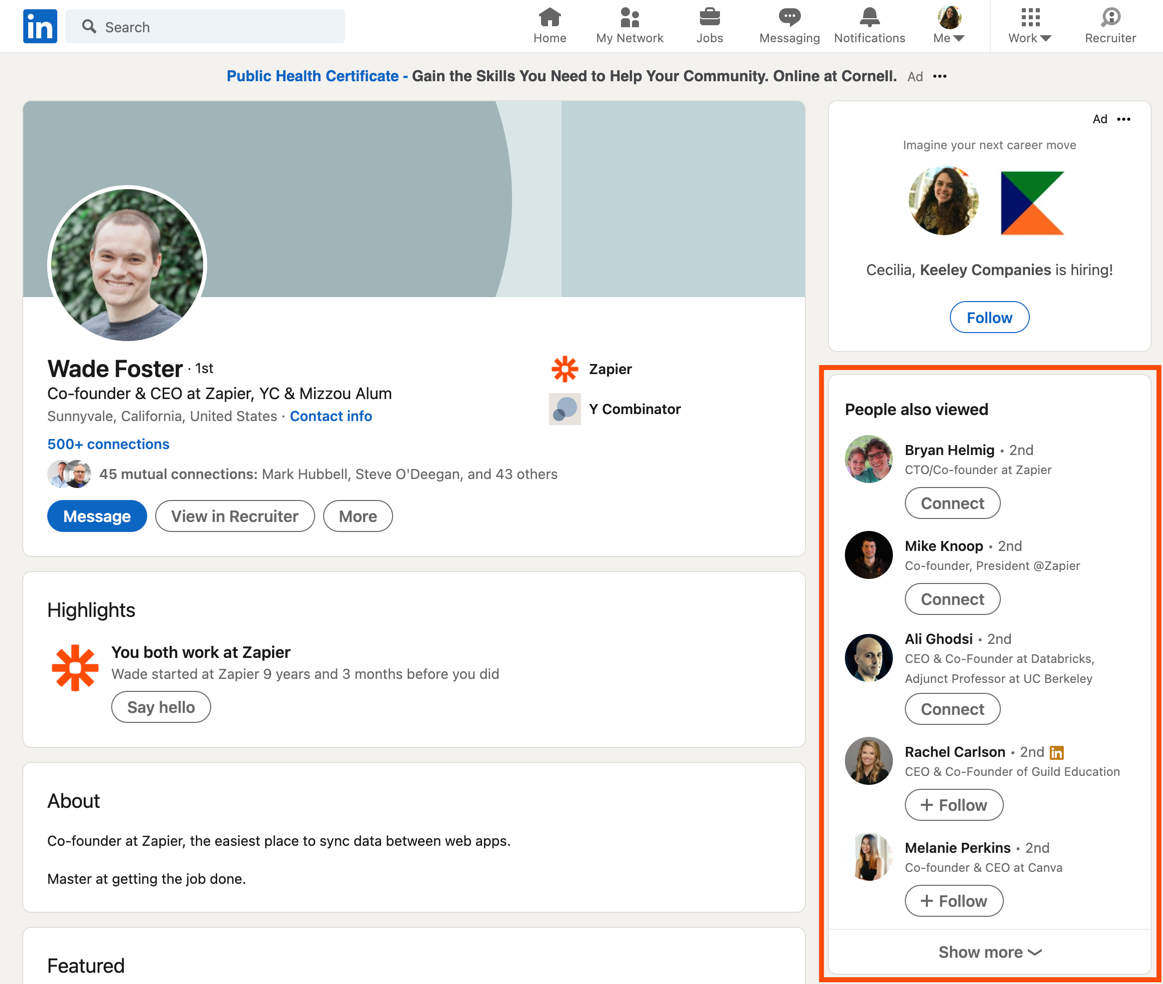This screenshot has height=984, width=1163.
Task: Open Work apps grid dropdown
Action: pos(1029,26)
